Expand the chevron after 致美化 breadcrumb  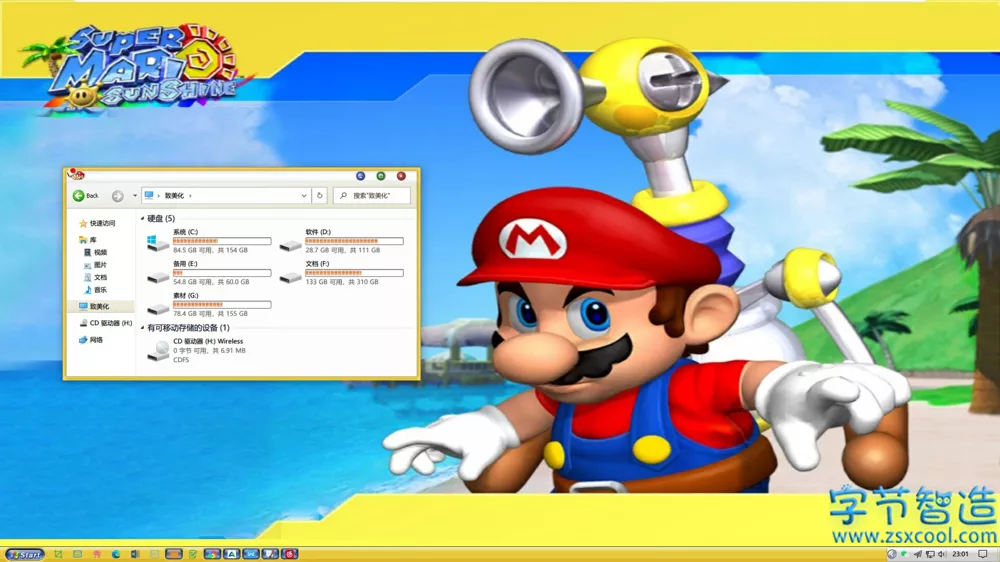click(190, 196)
